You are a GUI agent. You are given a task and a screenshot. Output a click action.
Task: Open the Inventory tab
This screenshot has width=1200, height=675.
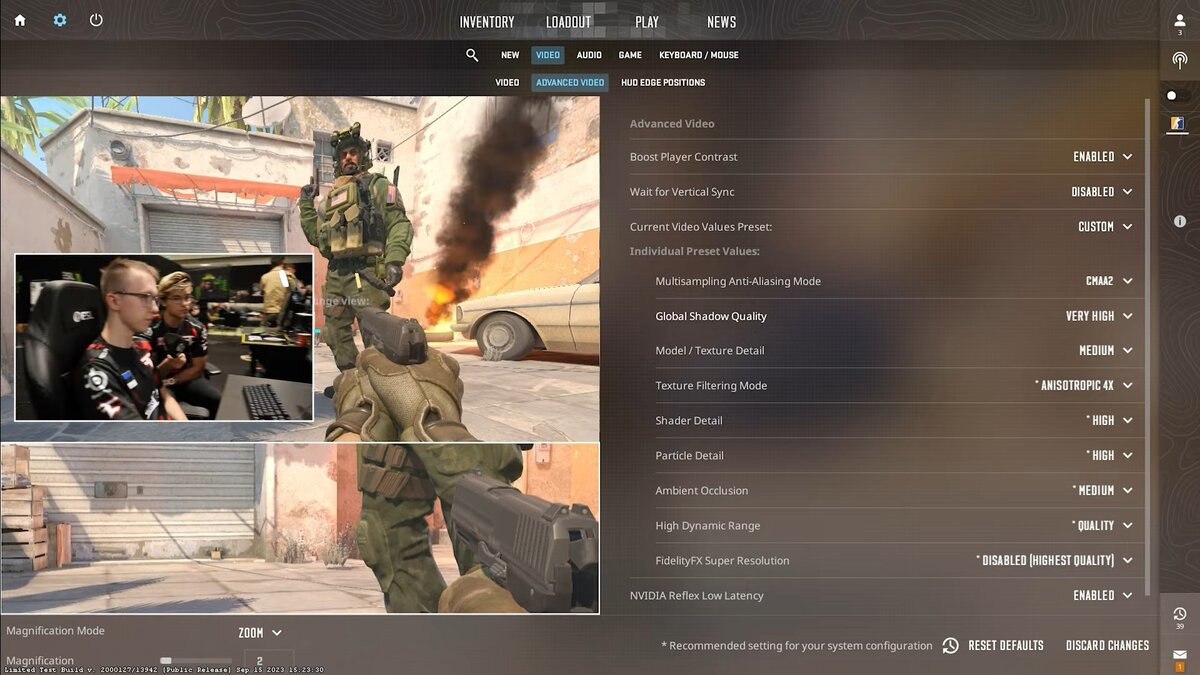[487, 22]
